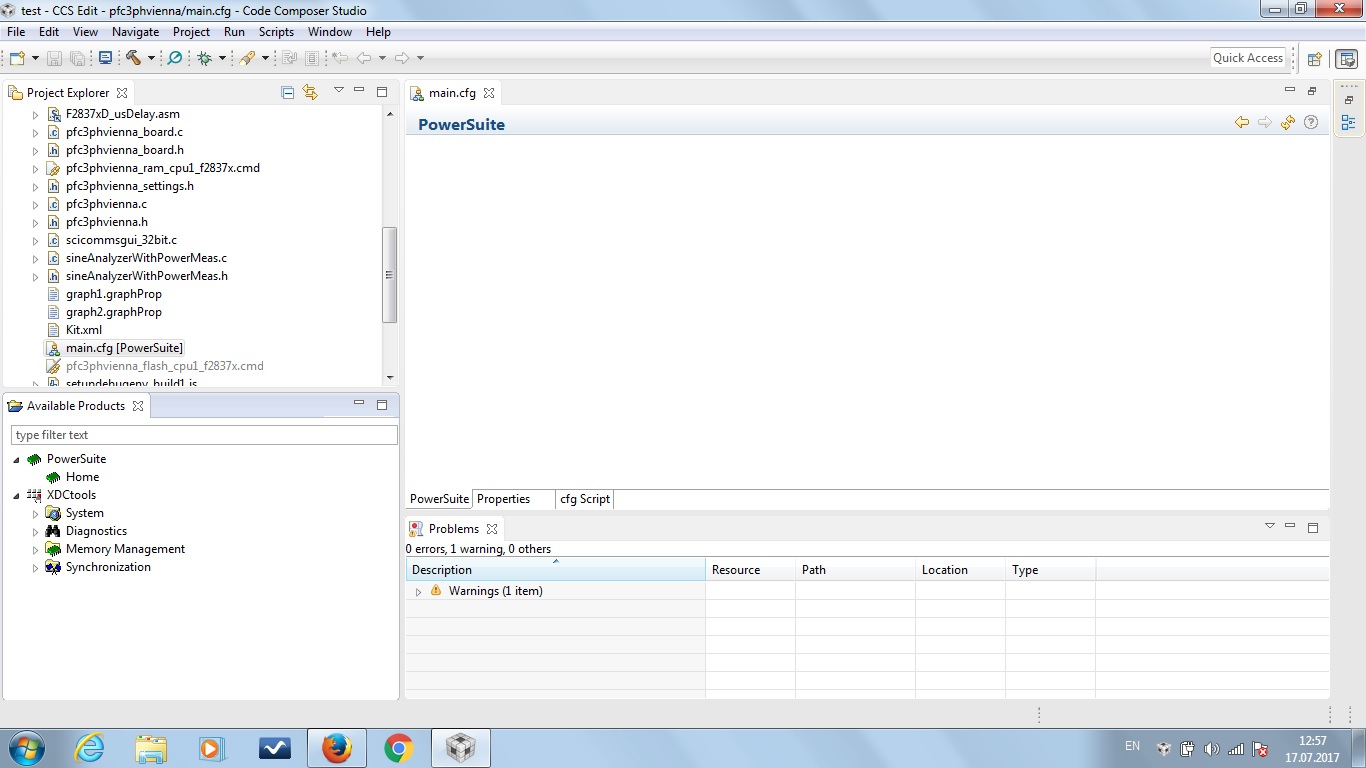
Task: Minimize the Project Explorer view
Action: 359,91
